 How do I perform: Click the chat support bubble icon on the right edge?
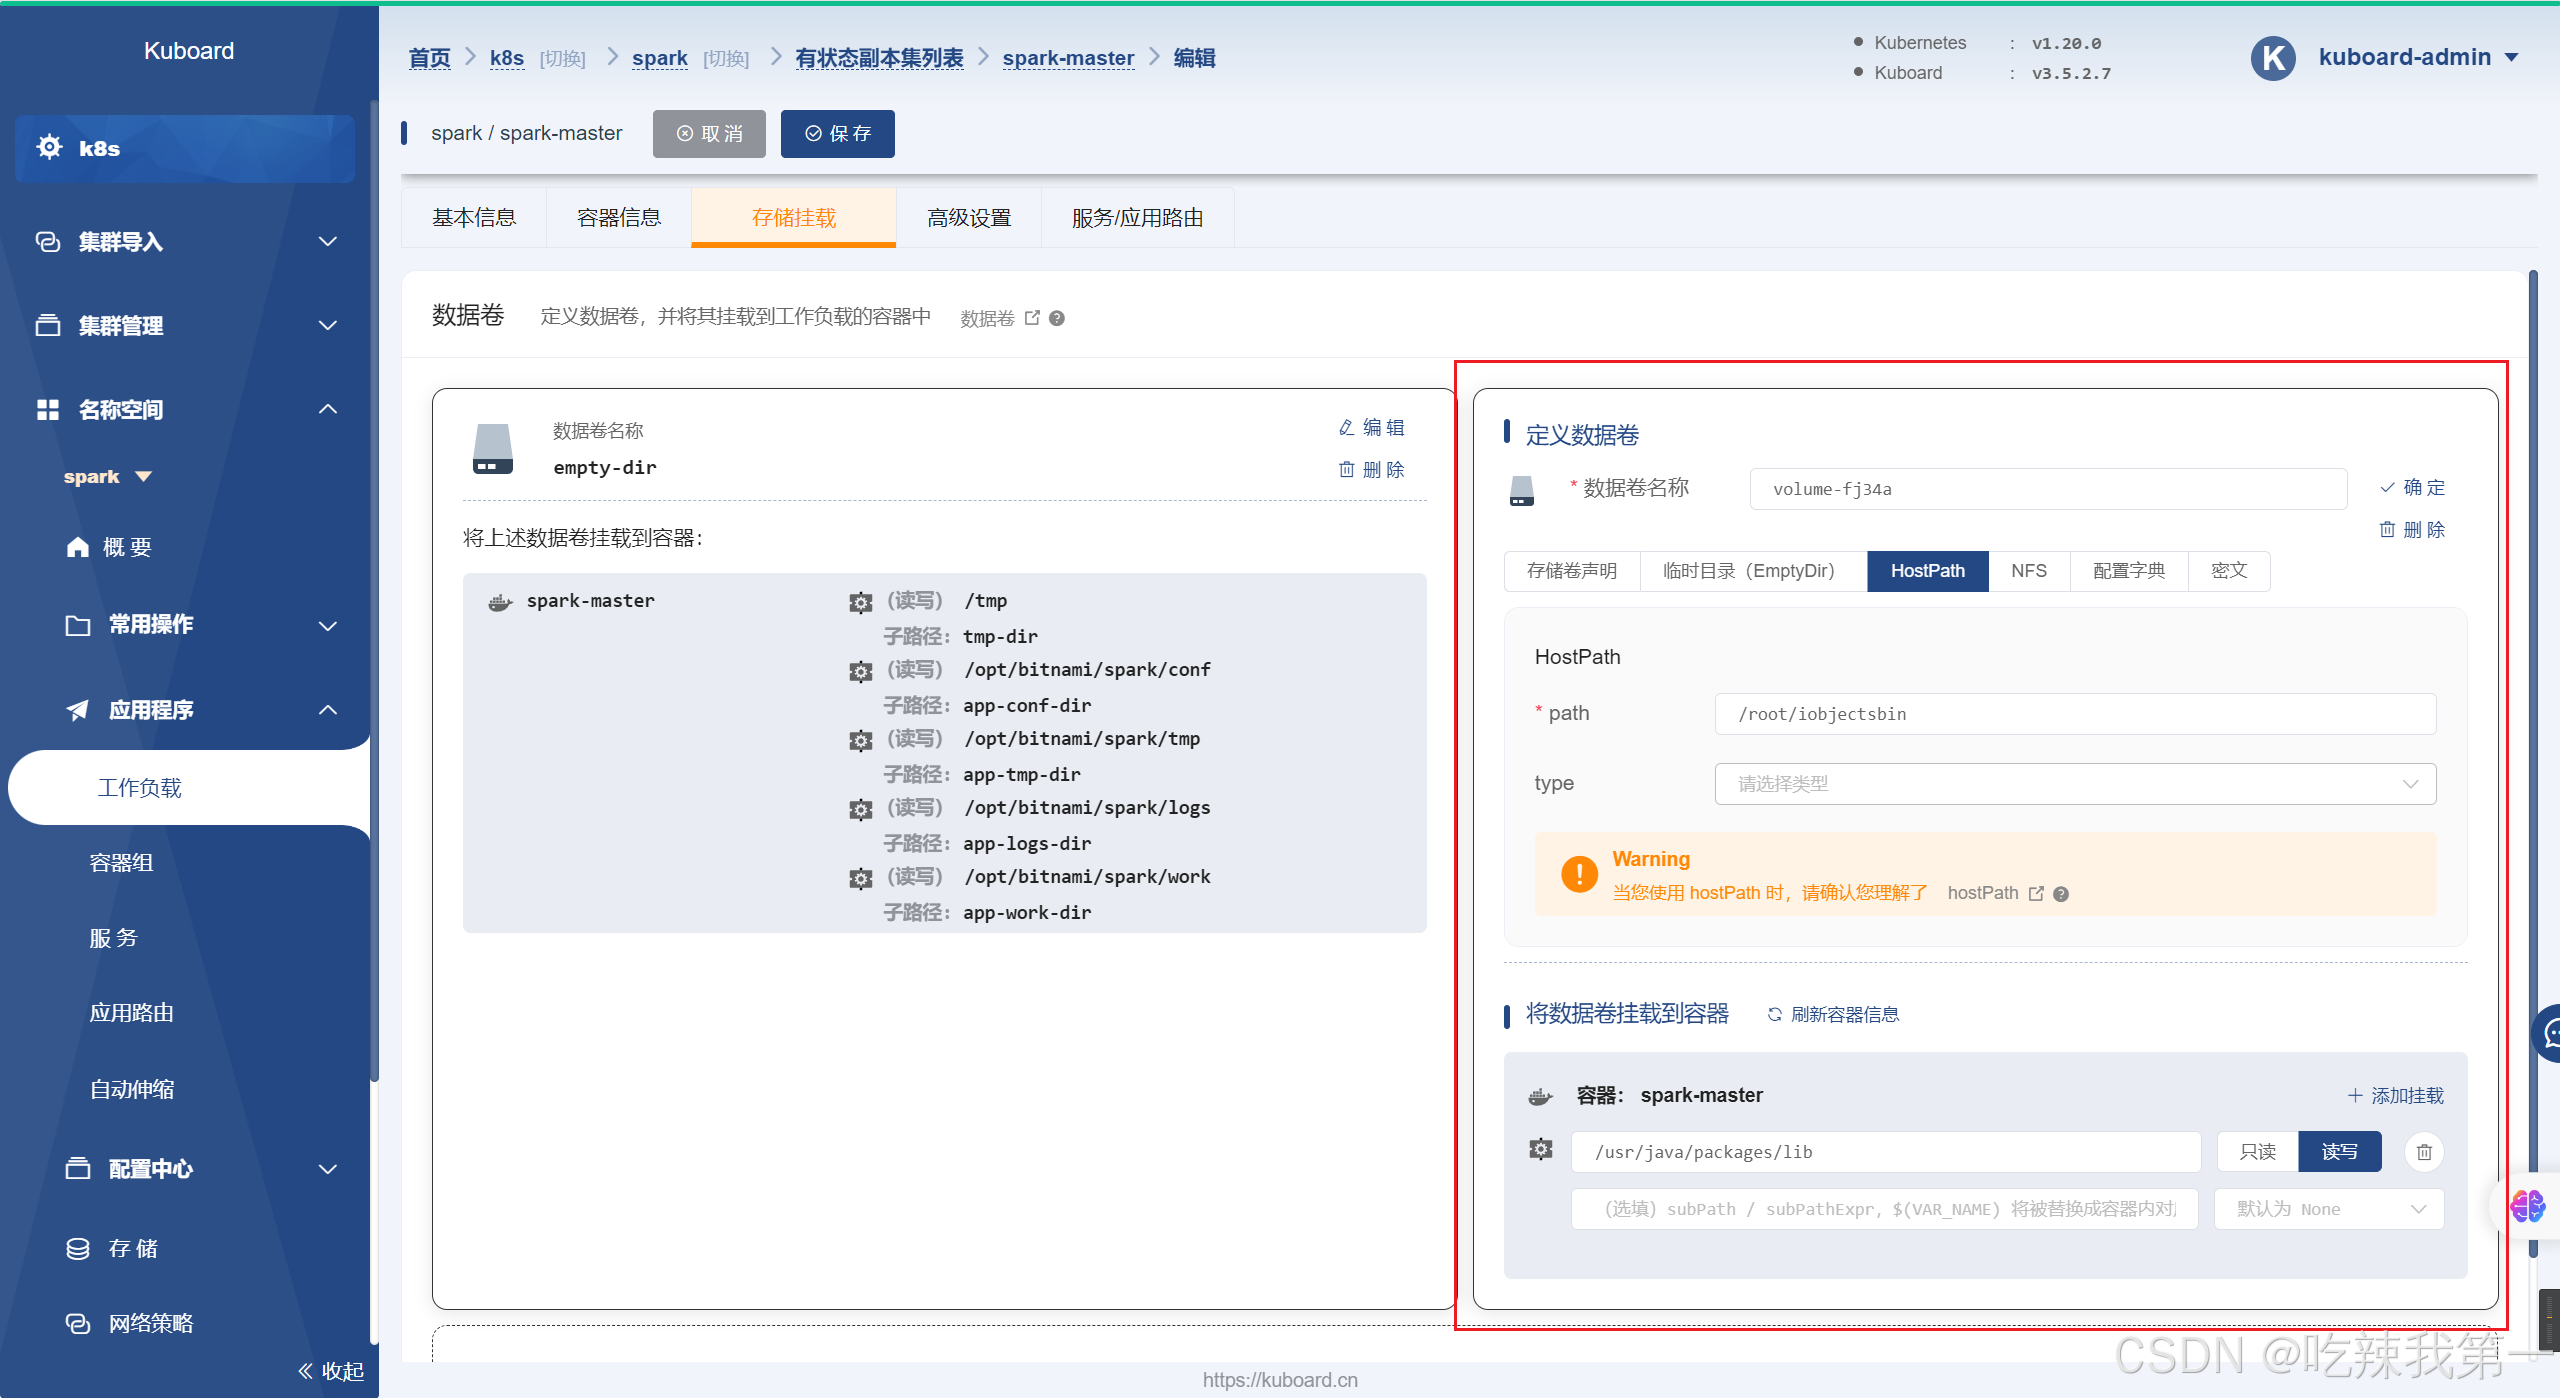tap(2548, 1034)
